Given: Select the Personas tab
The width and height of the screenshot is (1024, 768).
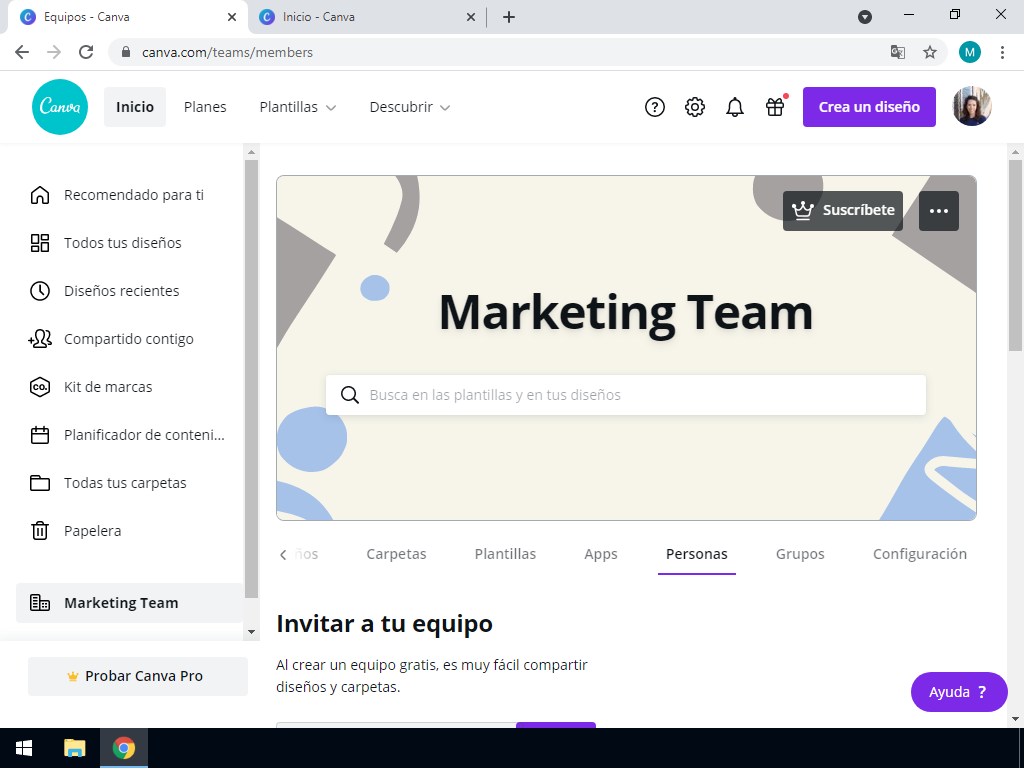Looking at the screenshot, I should tap(697, 554).
